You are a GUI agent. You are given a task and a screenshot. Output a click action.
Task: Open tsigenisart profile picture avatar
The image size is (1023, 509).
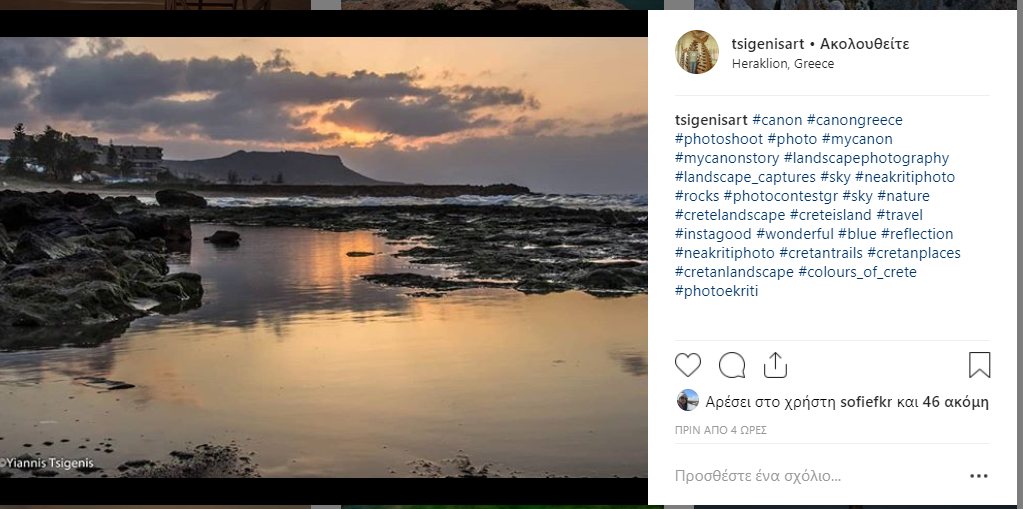click(x=697, y=52)
